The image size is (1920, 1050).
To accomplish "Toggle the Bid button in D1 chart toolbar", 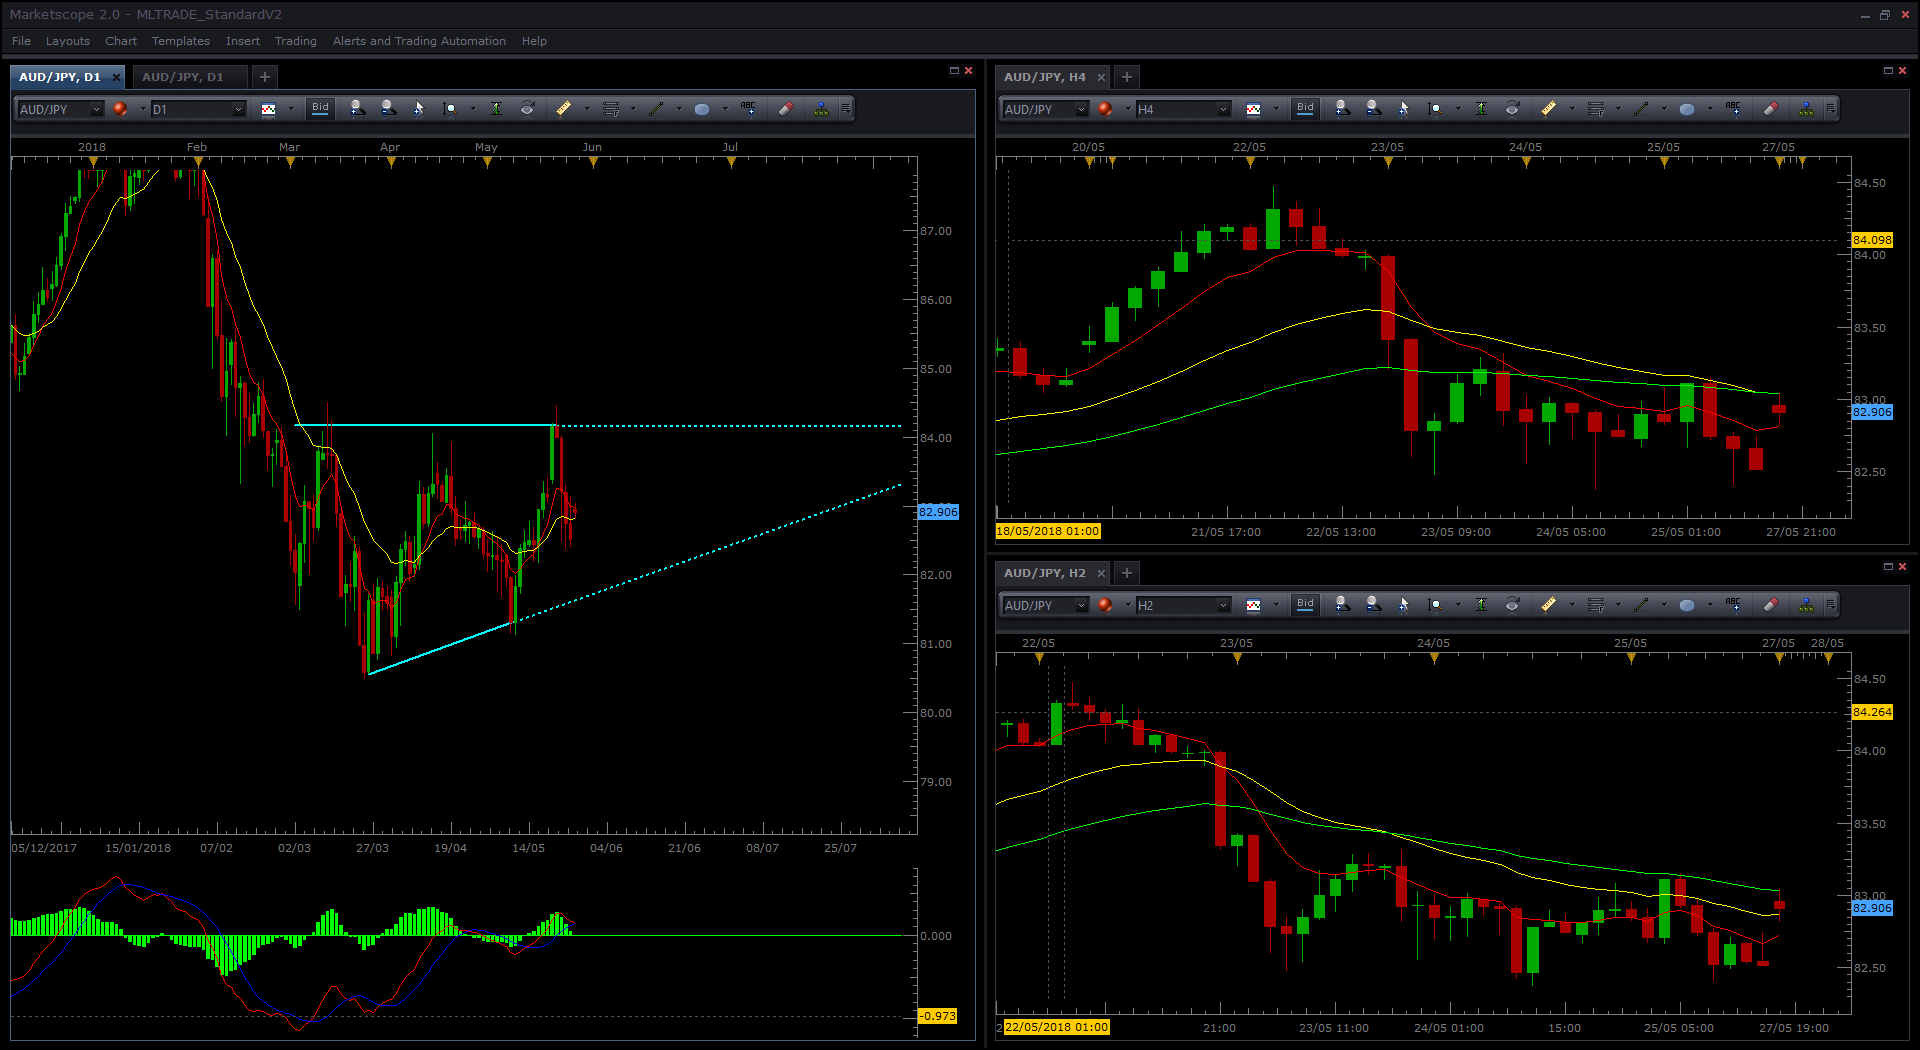I will [320, 108].
